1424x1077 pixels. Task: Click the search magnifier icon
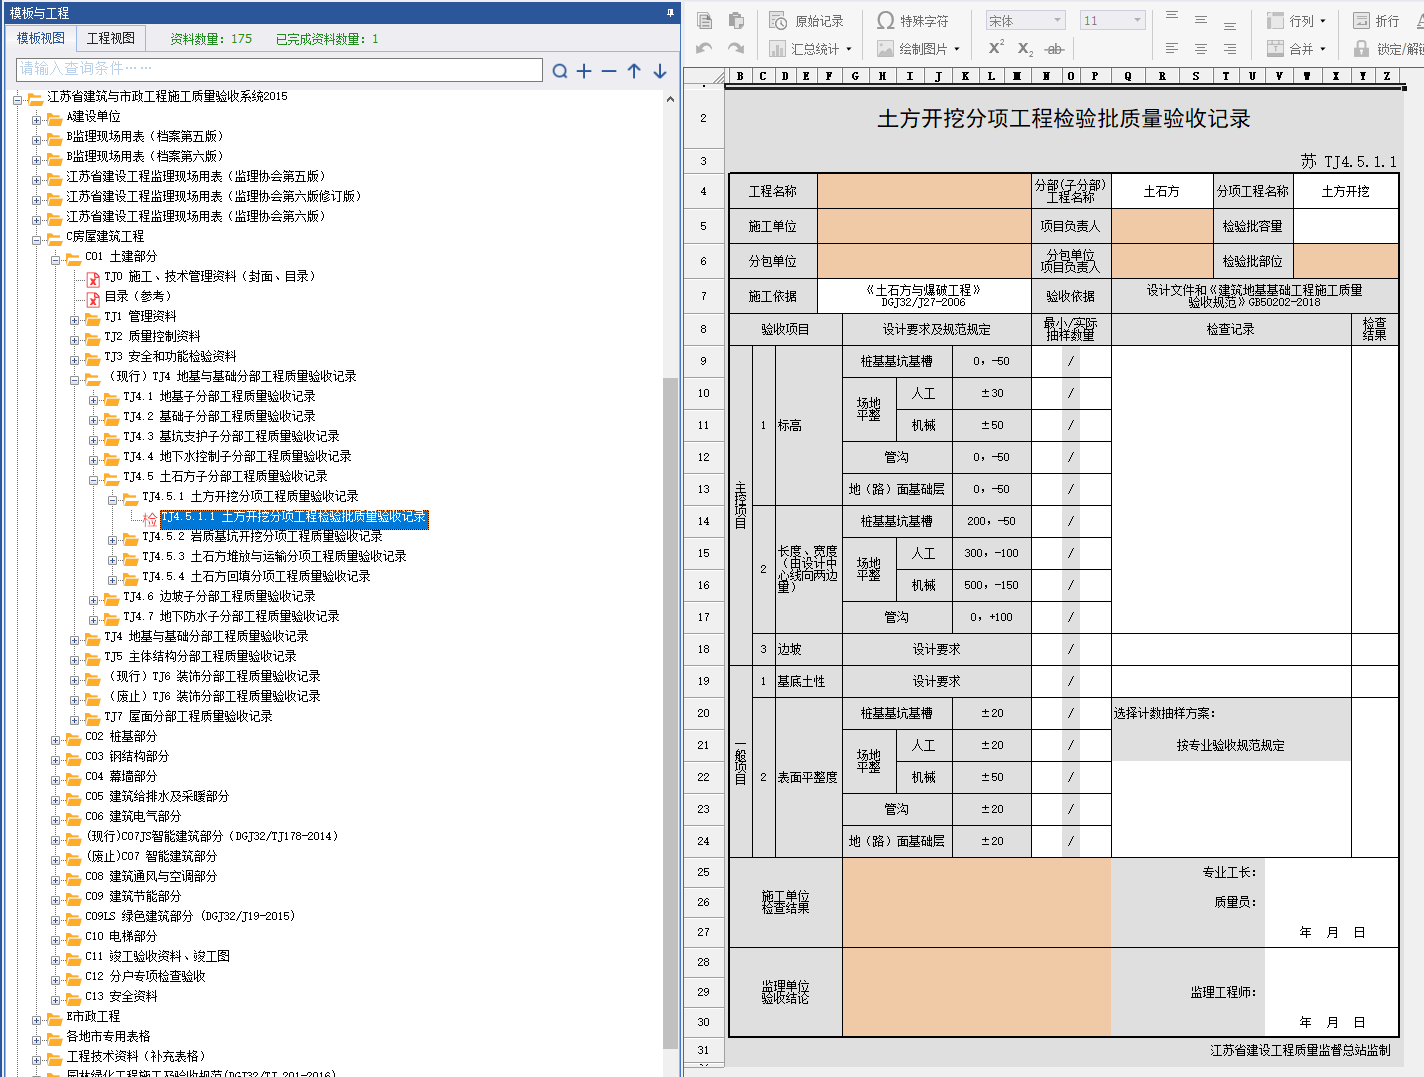(x=560, y=71)
